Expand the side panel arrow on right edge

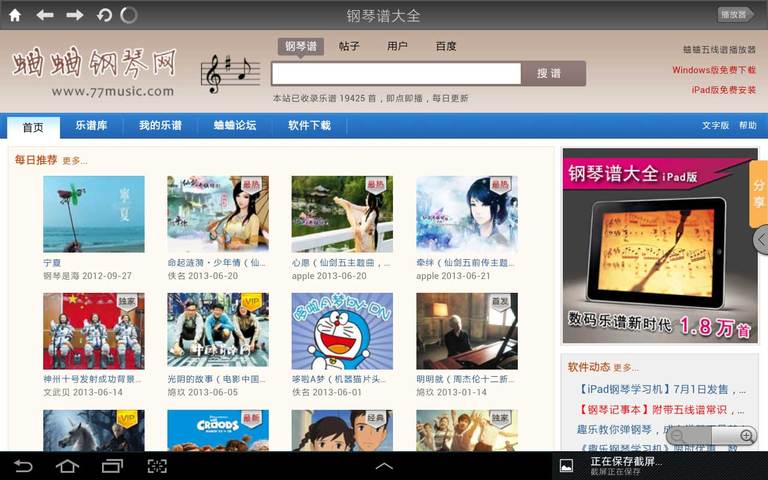[761, 240]
